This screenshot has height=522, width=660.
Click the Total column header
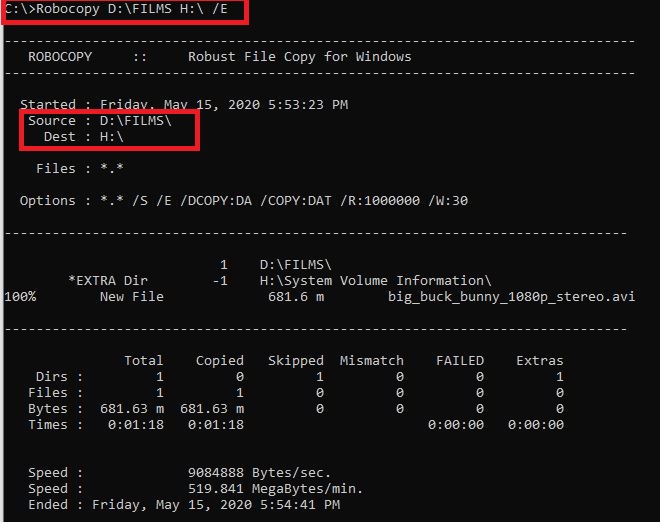pos(144,361)
